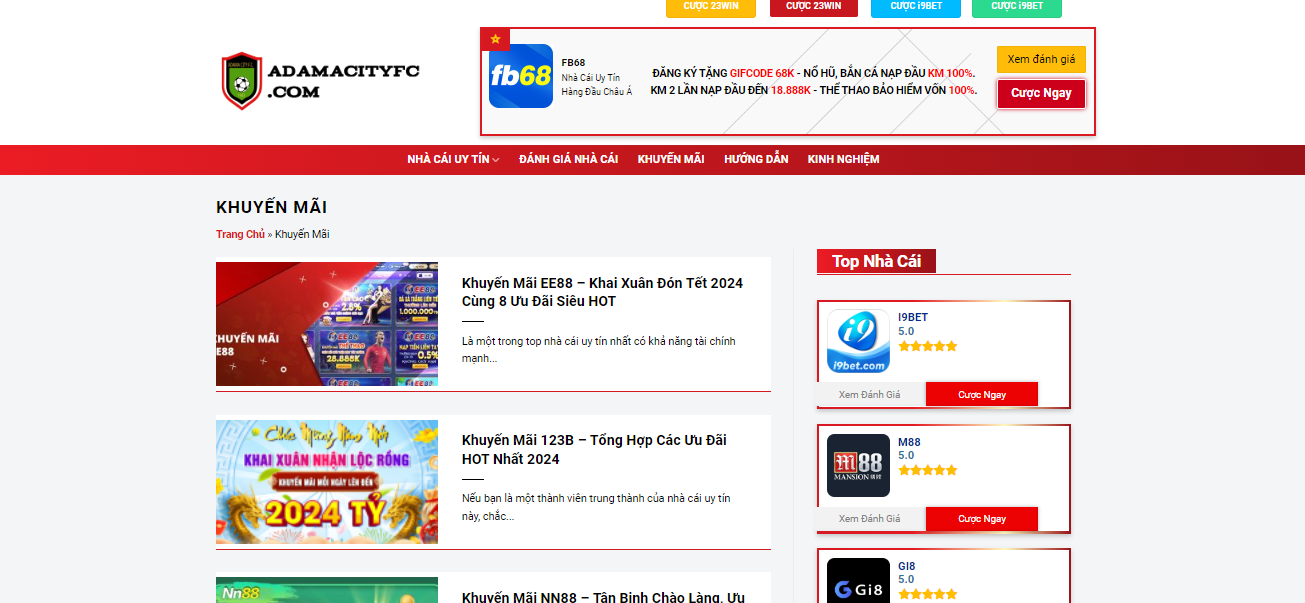Viewport: 1305px width, 603px height.
Task: Click Xem đánh giá in FB68 banner
Action: 1041,59
